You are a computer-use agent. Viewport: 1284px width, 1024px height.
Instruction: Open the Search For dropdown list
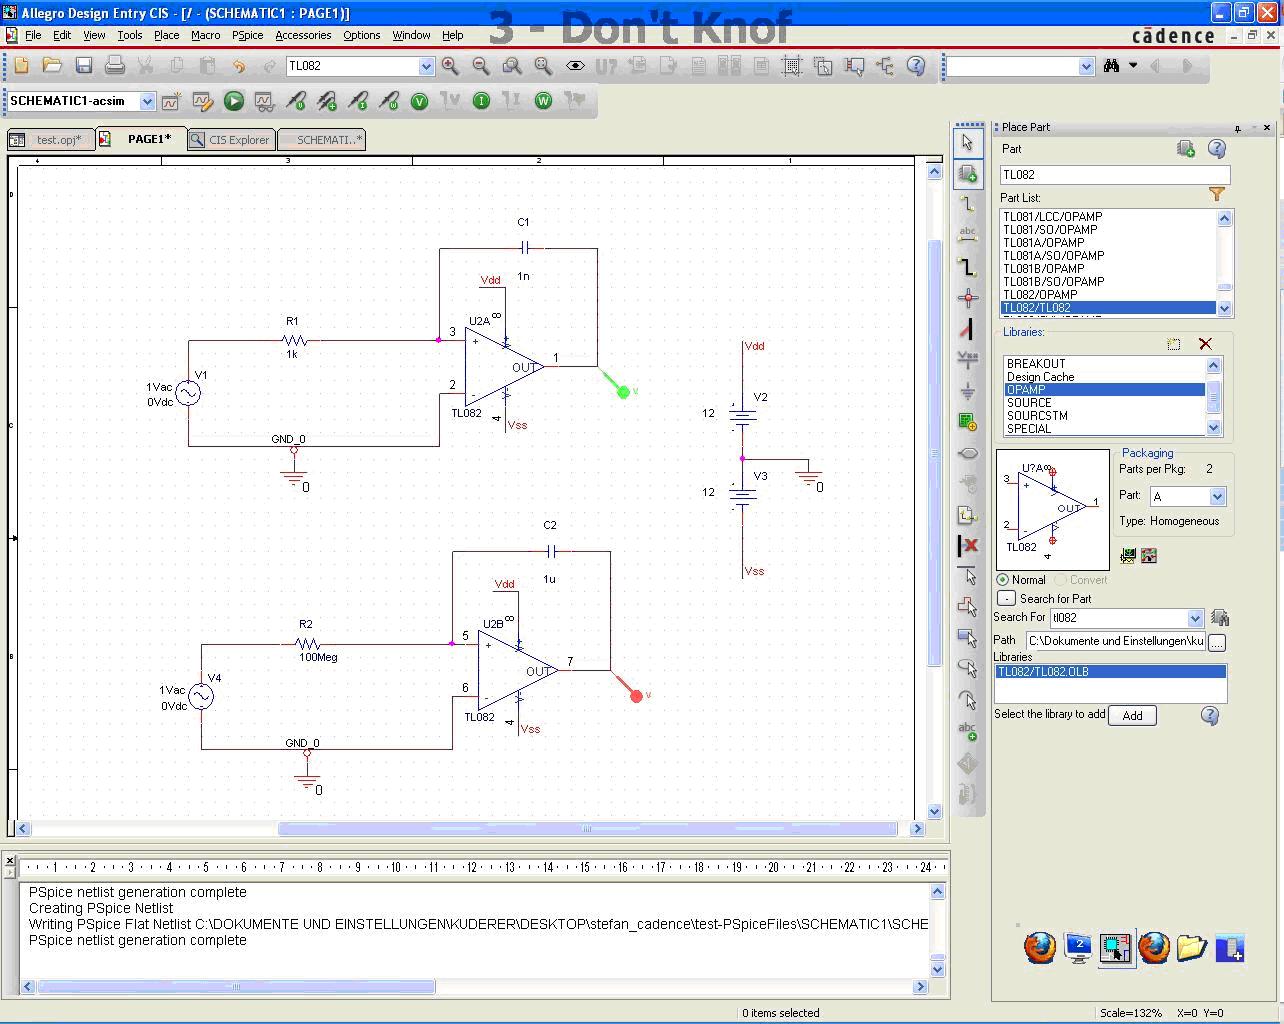tap(1194, 618)
